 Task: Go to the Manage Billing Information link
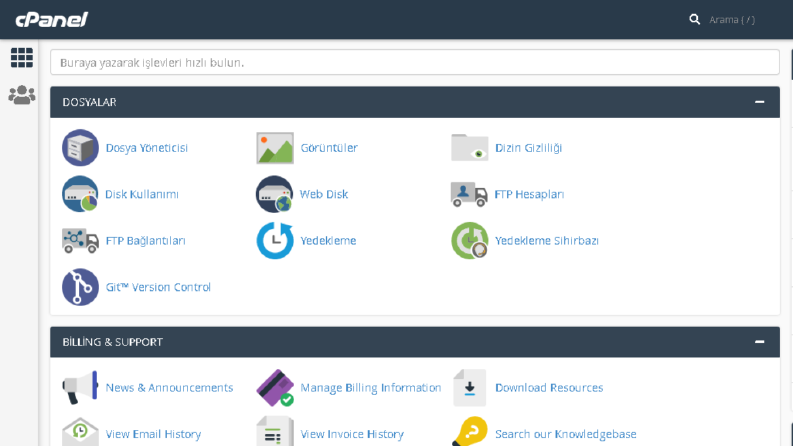click(371, 388)
